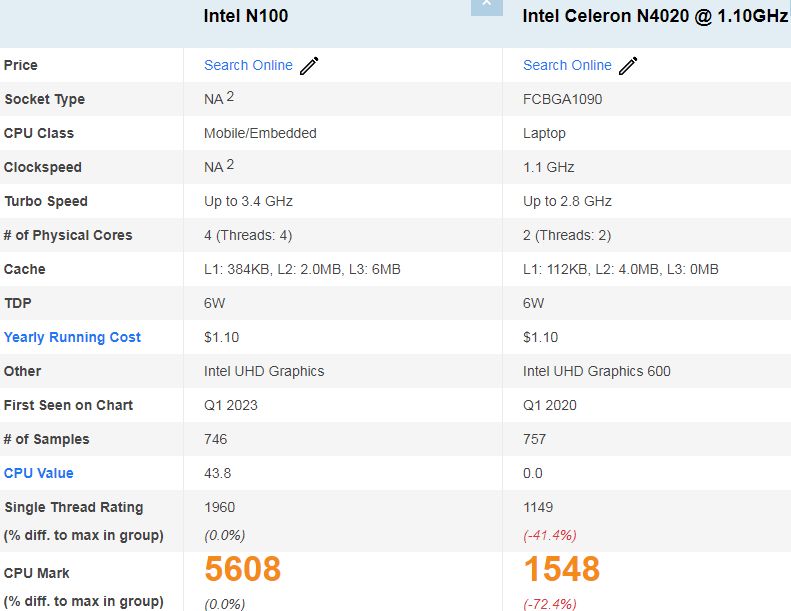This screenshot has width=791, height=611.
Task: Click the red (-41.4%) difference value
Action: pyautogui.click(x=549, y=535)
